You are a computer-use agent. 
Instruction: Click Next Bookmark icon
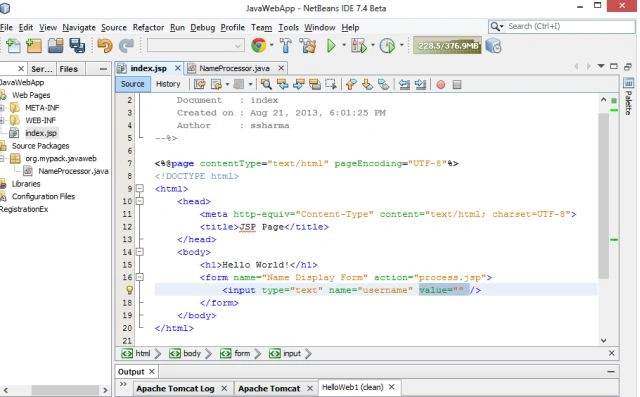367,84
